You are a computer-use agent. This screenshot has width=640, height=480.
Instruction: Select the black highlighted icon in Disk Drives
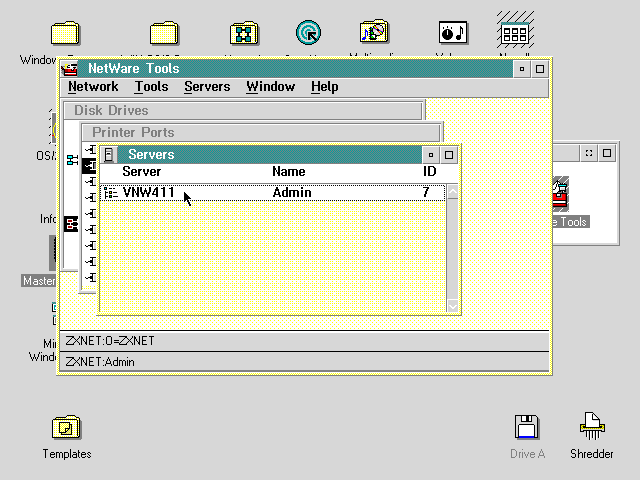(71, 224)
